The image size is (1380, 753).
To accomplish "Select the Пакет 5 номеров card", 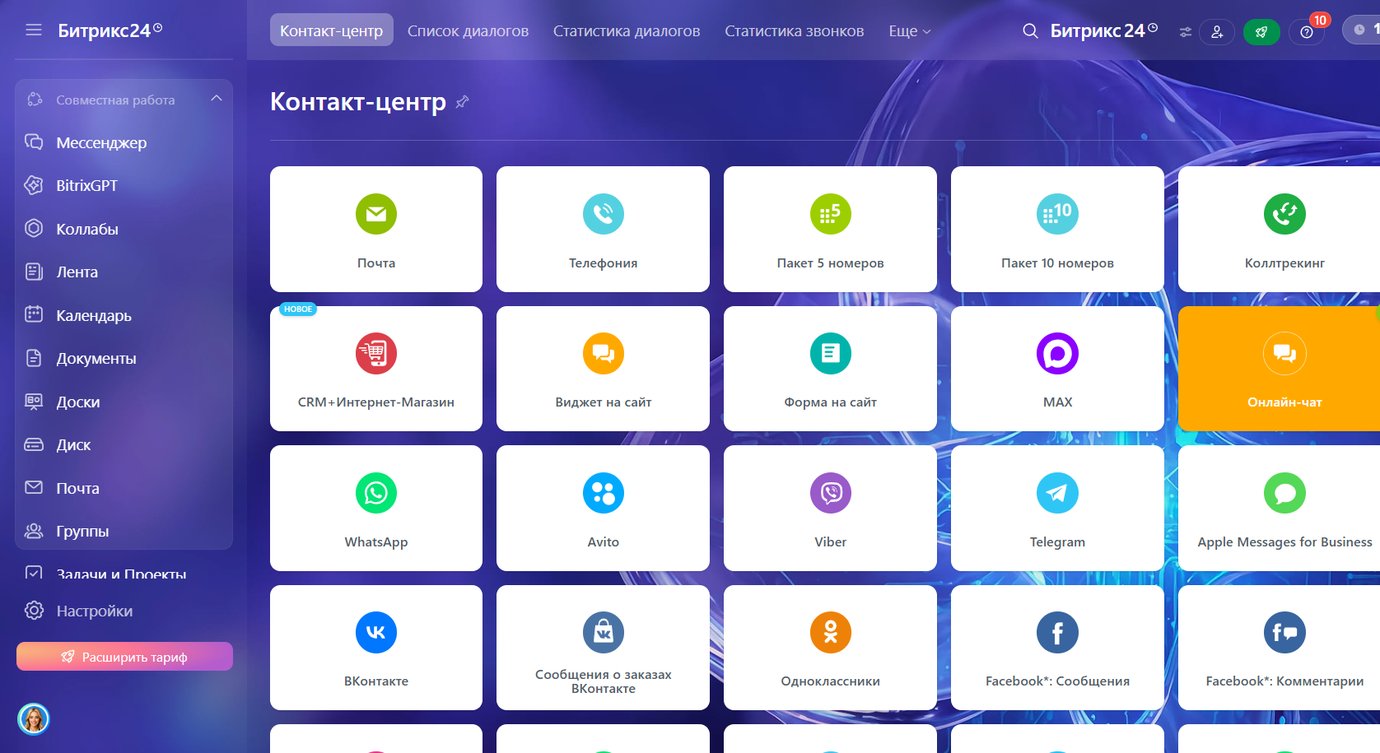I will 830,229.
